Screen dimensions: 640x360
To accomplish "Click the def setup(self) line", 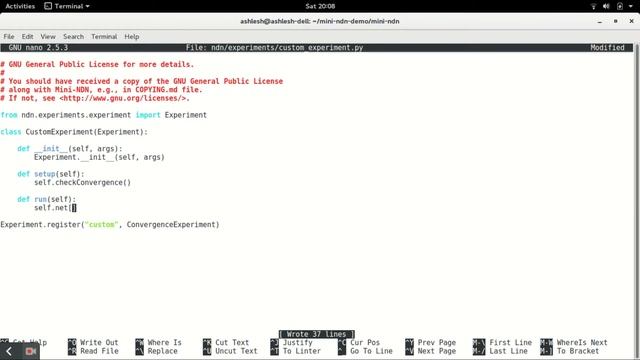I will pos(51,174).
